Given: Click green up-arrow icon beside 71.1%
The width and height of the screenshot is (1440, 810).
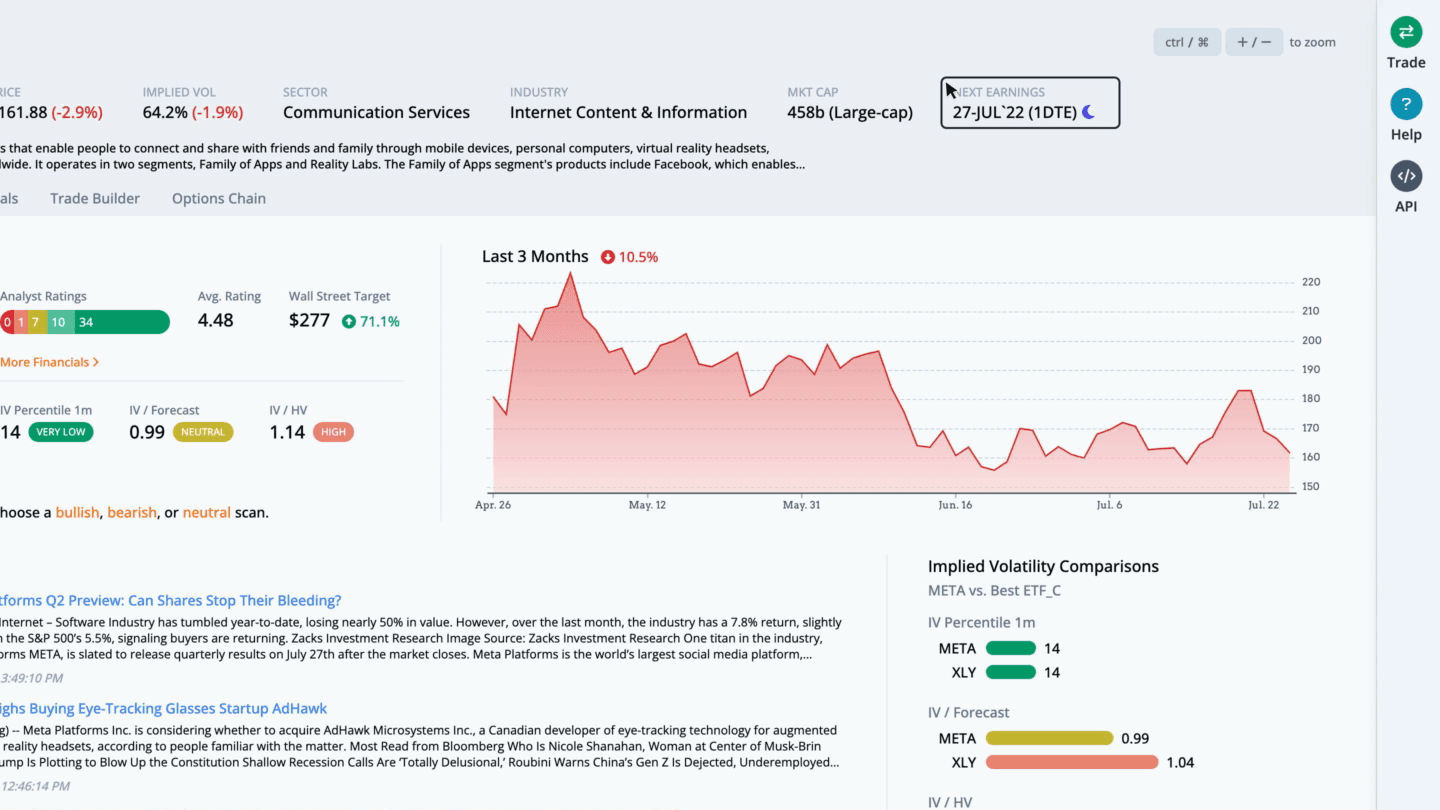Looking at the screenshot, I should tap(348, 321).
